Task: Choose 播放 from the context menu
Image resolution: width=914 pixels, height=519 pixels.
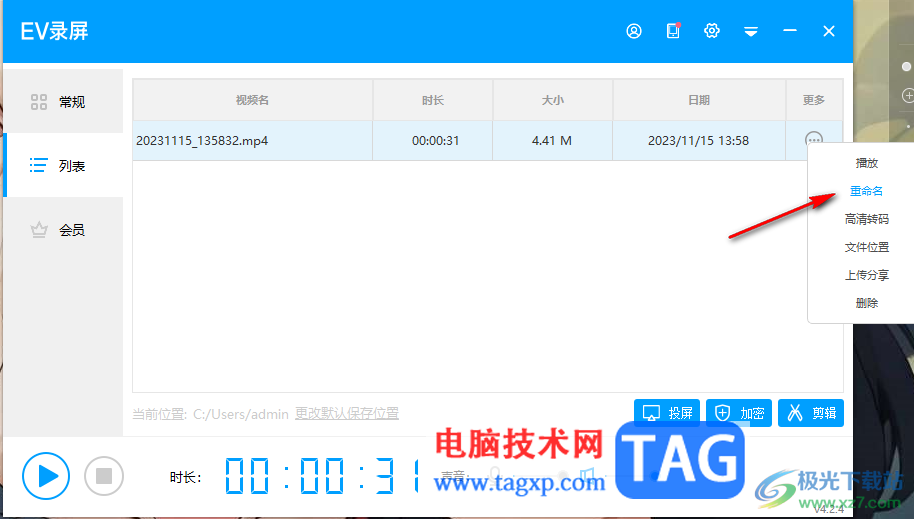Action: (x=866, y=163)
